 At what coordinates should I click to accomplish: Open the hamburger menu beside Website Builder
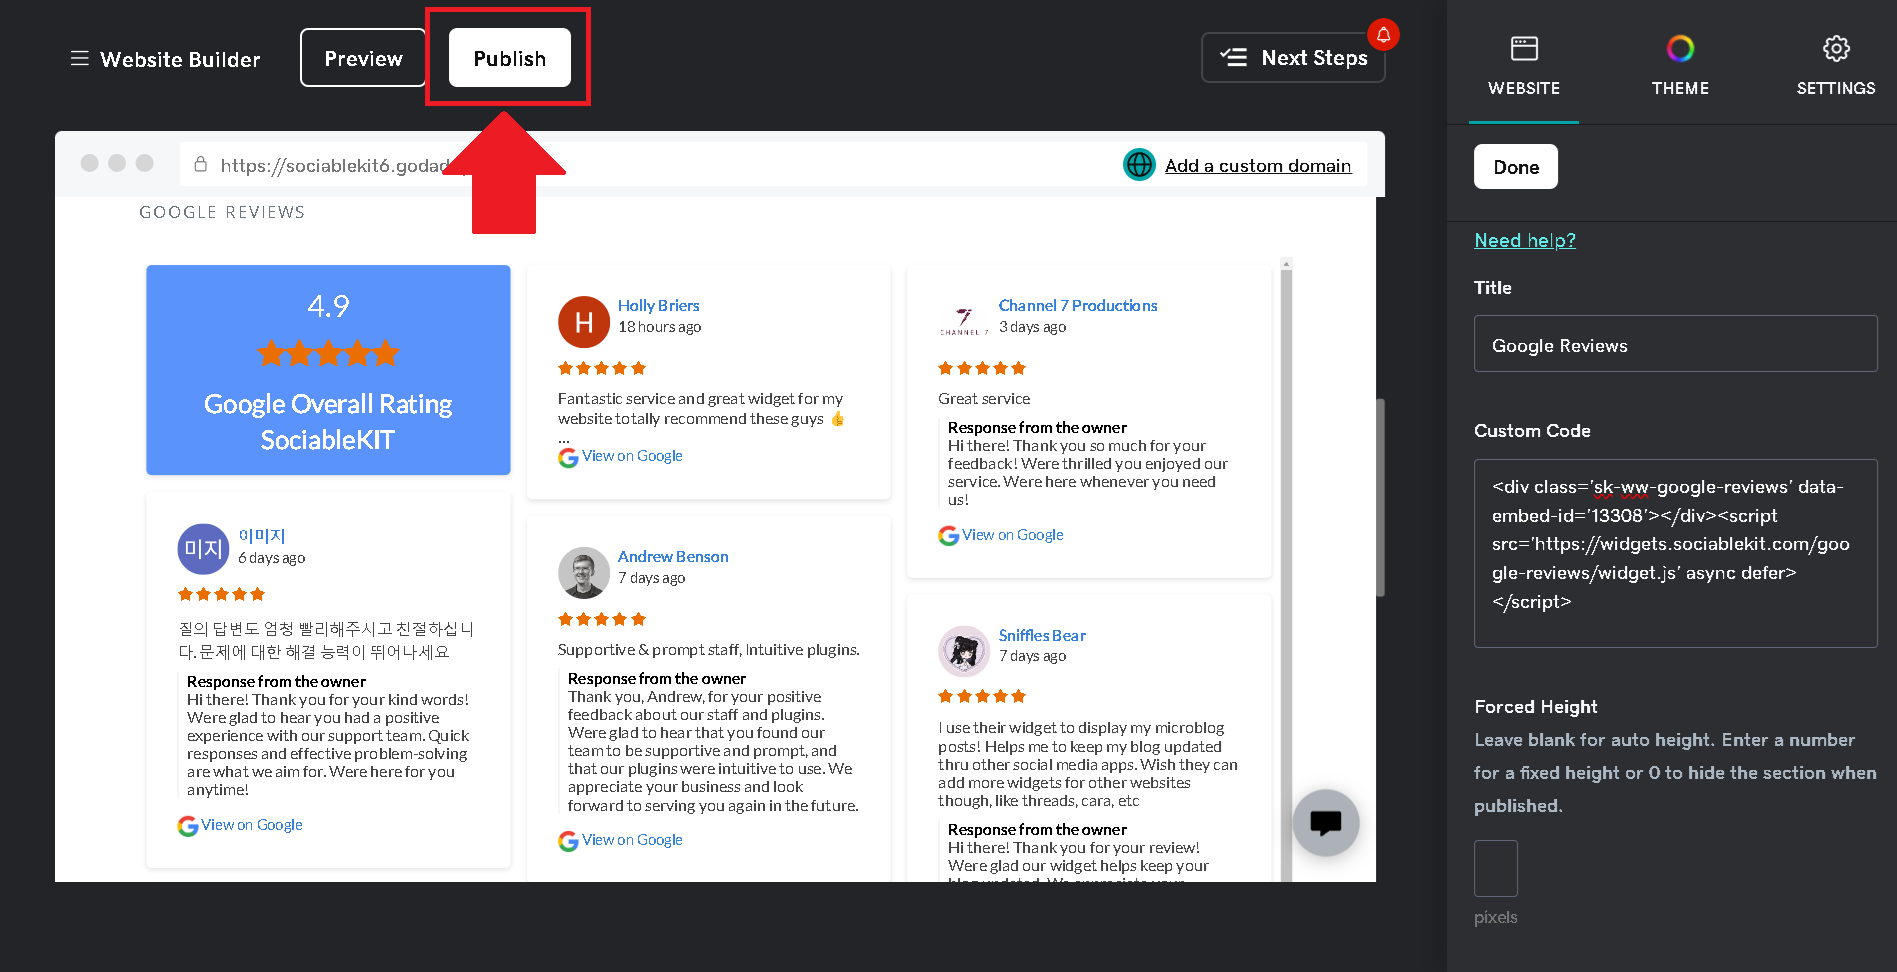[x=79, y=59]
